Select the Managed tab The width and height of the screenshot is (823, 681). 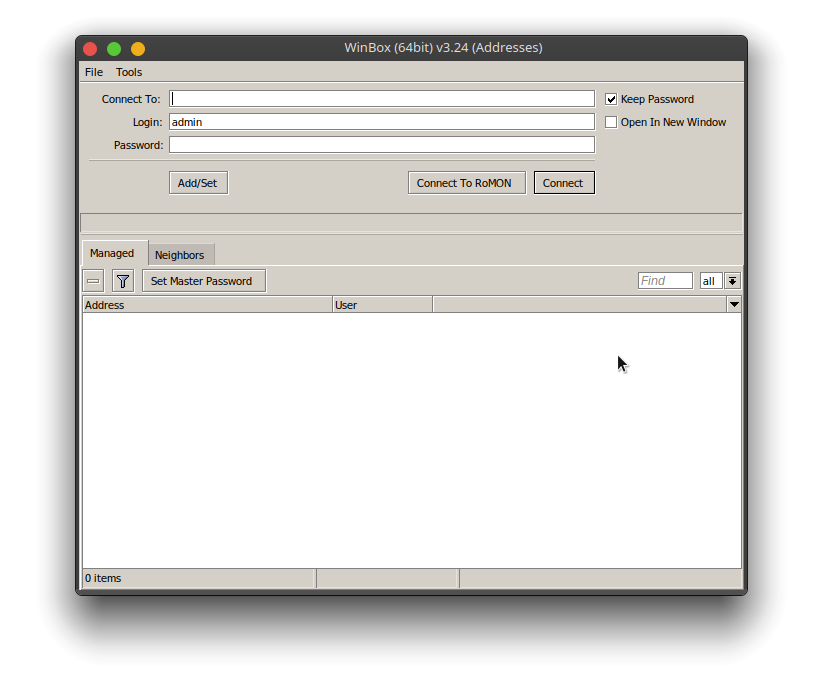click(x=113, y=253)
